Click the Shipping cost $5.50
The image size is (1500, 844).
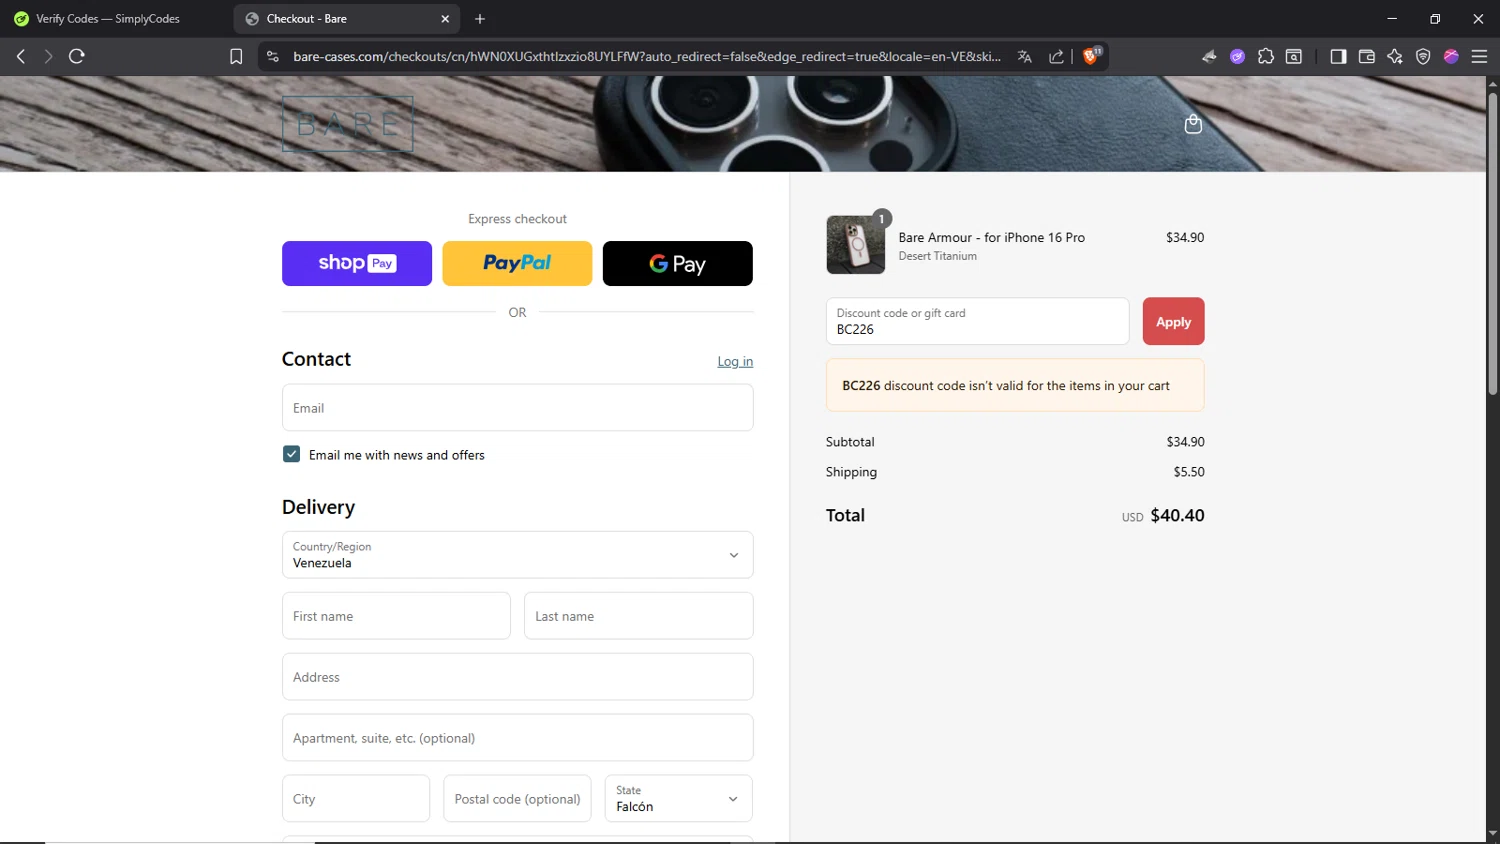(1189, 472)
